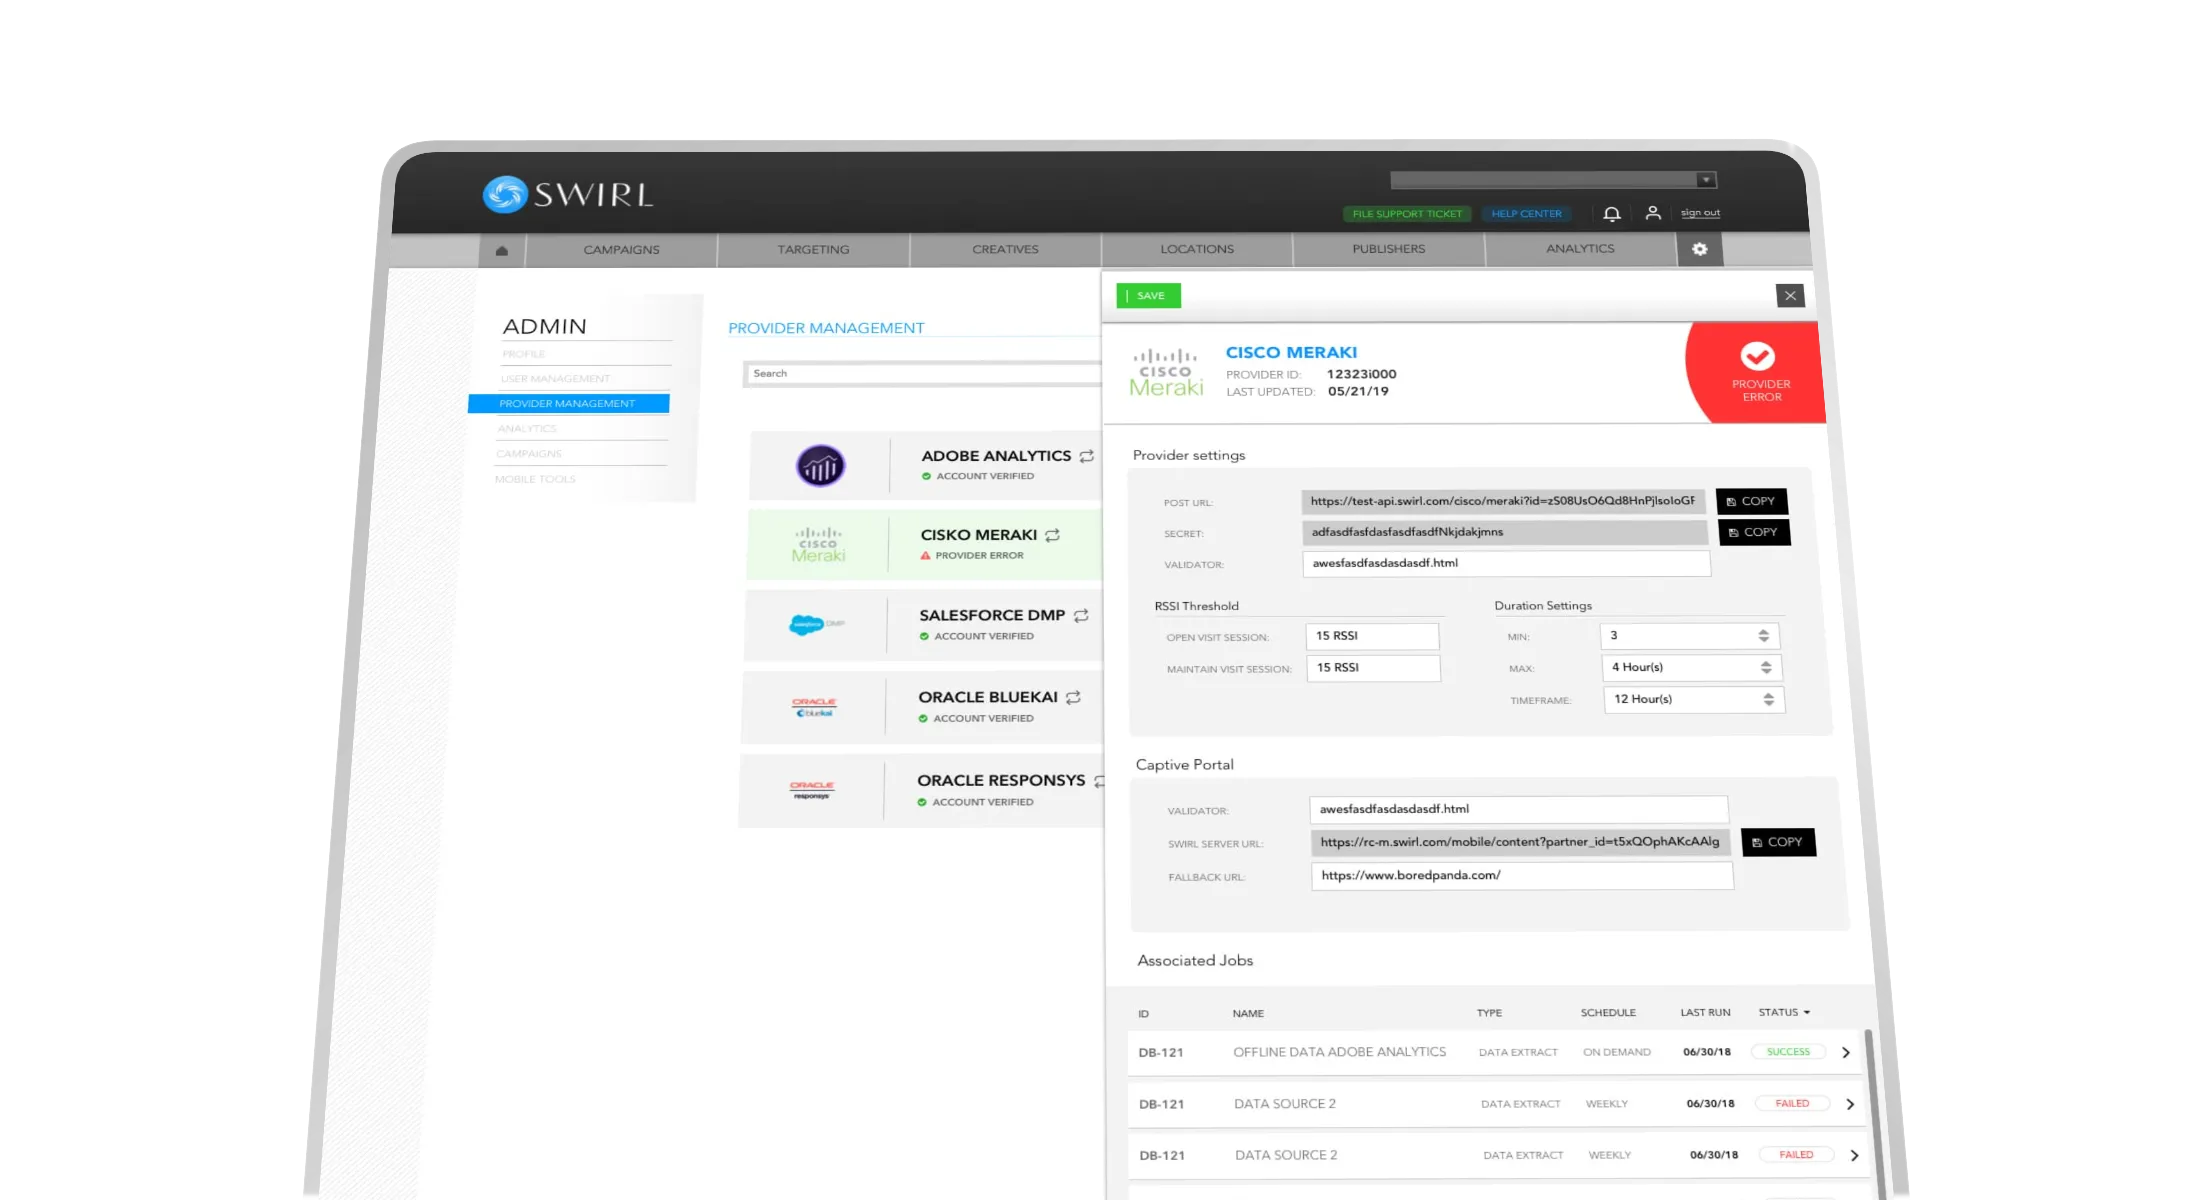
Task: Close the provider detail panel
Action: (x=1791, y=296)
